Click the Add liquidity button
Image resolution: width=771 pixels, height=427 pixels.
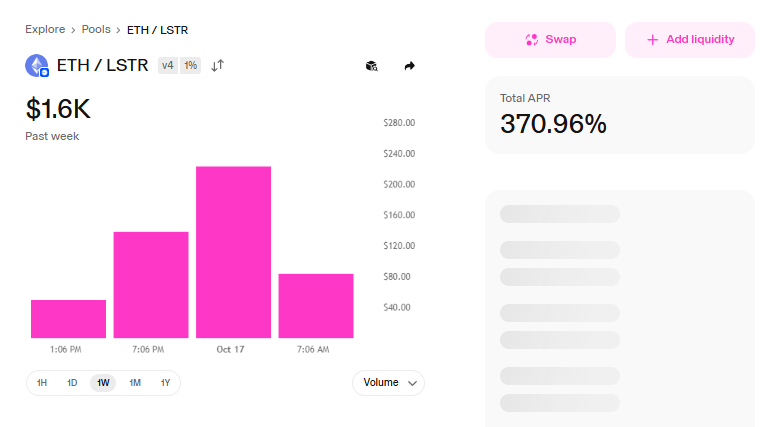click(690, 40)
